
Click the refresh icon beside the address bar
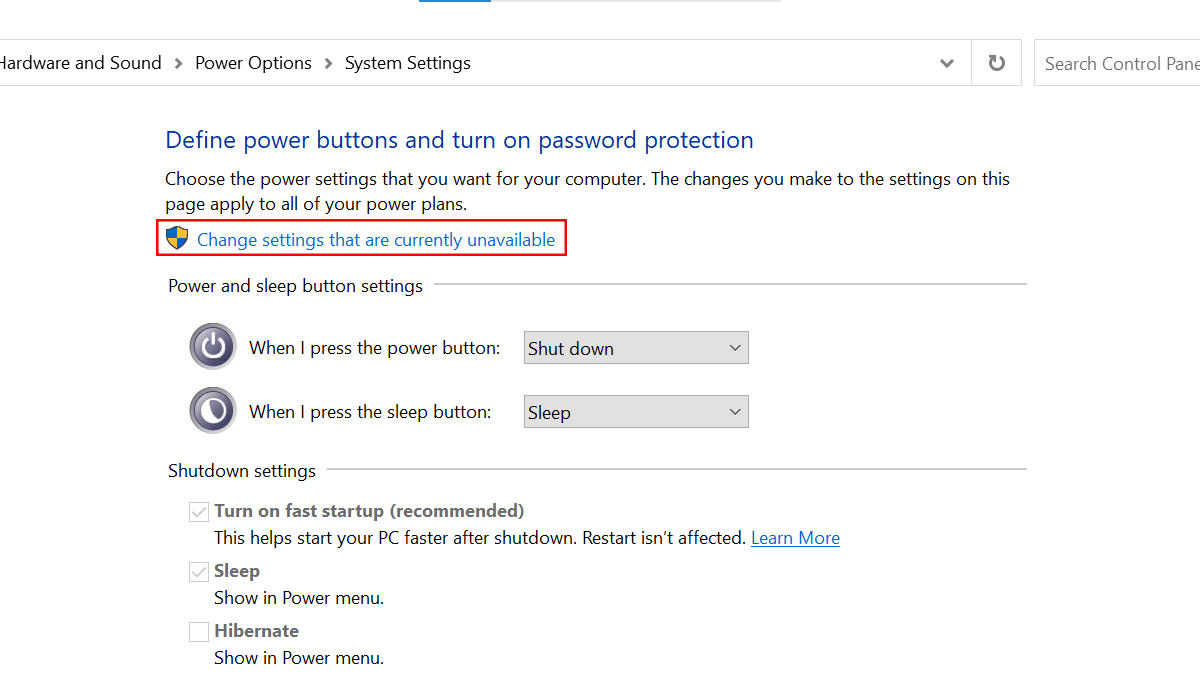(x=996, y=62)
